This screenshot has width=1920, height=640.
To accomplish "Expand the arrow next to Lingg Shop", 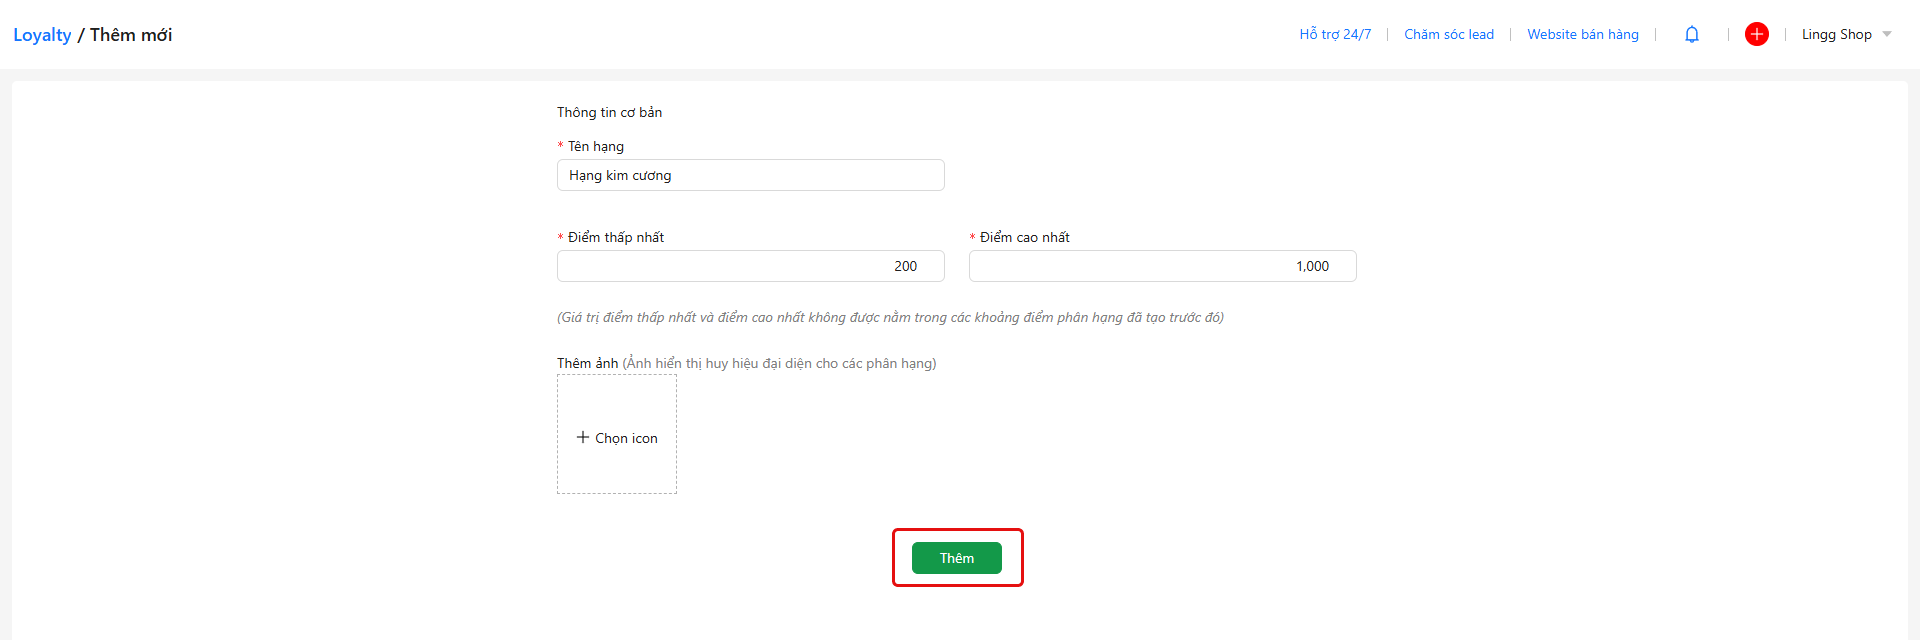I will point(1887,34).
